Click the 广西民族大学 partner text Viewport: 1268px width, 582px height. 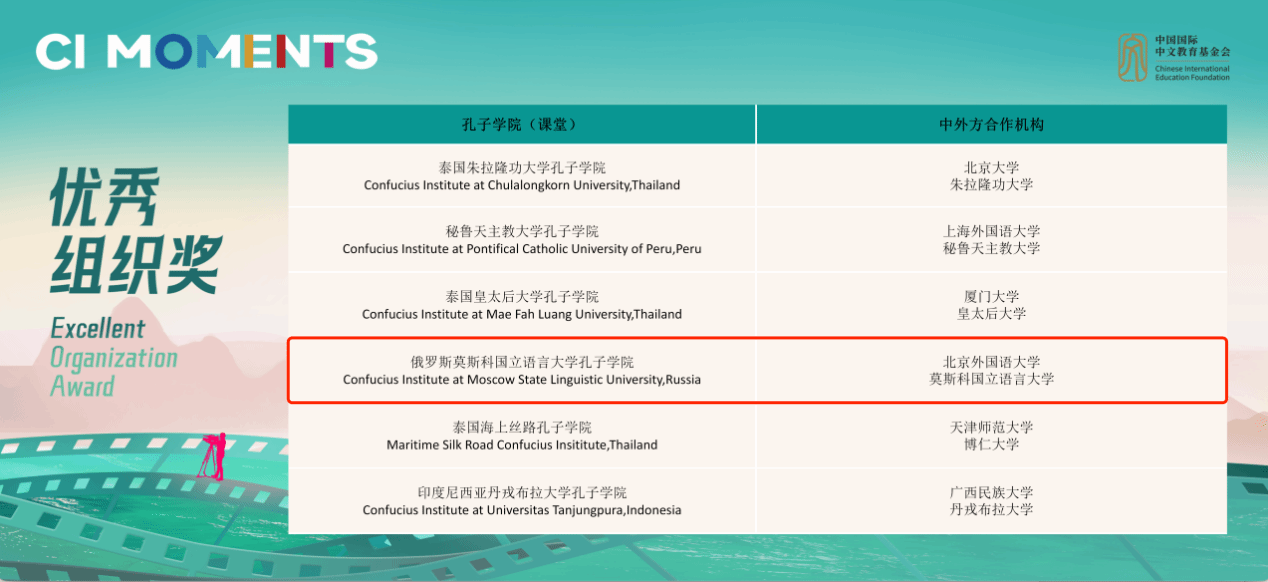pos(991,493)
